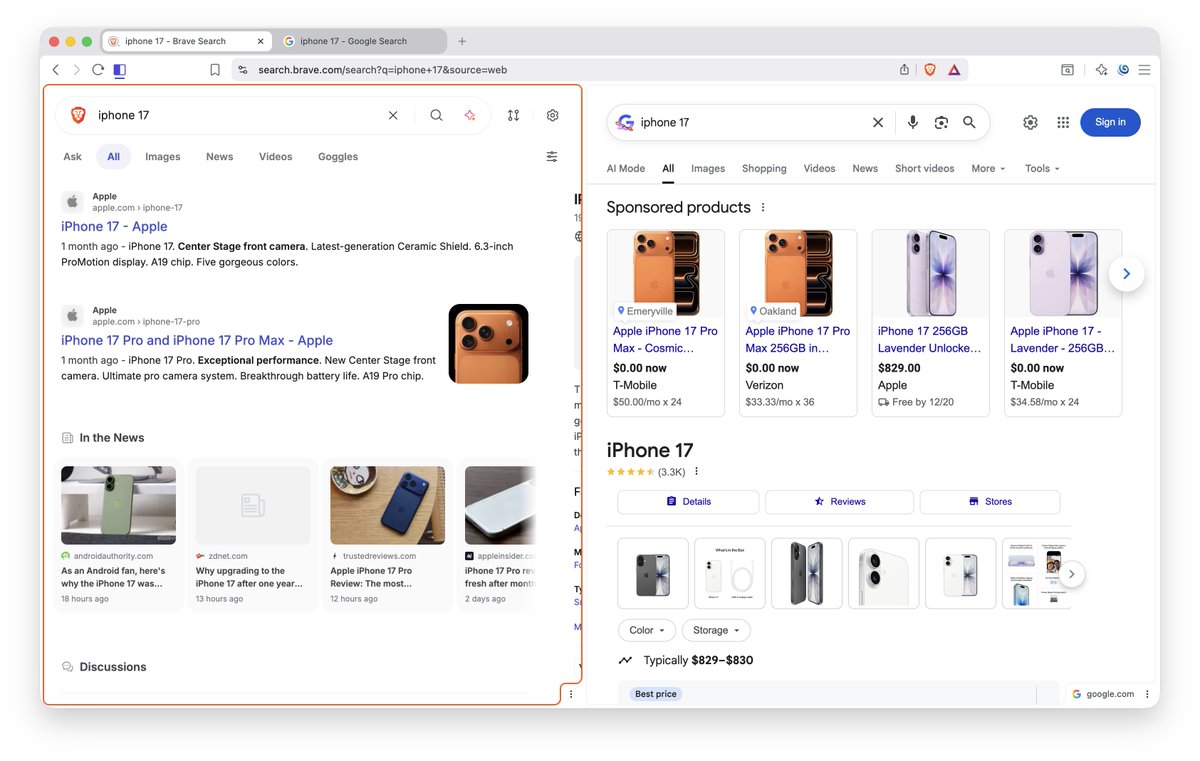Viewport: 1200px width, 761px height.
Task: Toggle the browser sidebar panel icon
Action: (x=120, y=70)
